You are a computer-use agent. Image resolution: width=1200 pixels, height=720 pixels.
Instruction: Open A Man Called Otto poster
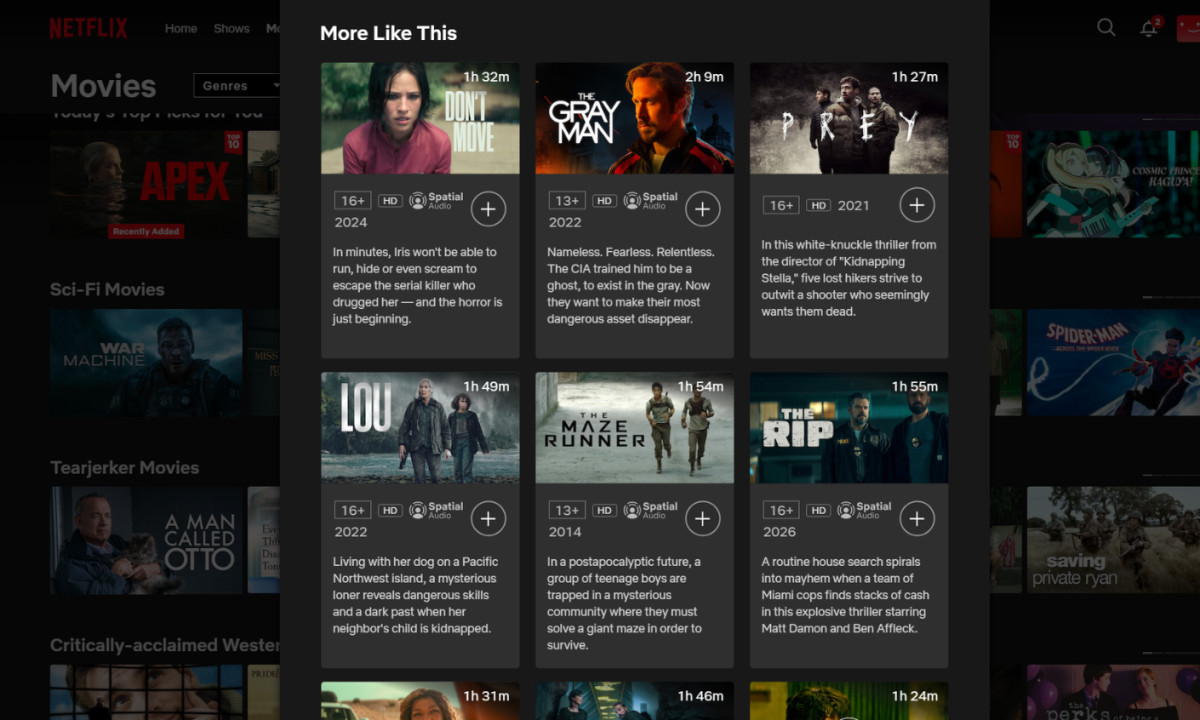pyautogui.click(x=146, y=541)
